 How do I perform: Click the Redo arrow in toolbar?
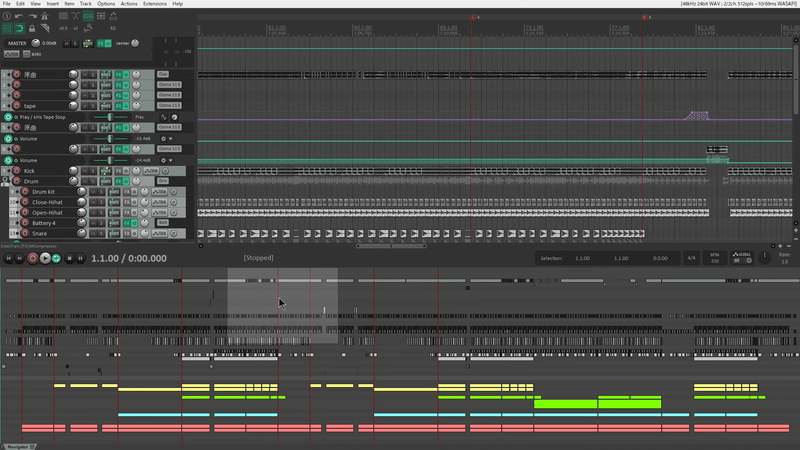click(x=32, y=16)
